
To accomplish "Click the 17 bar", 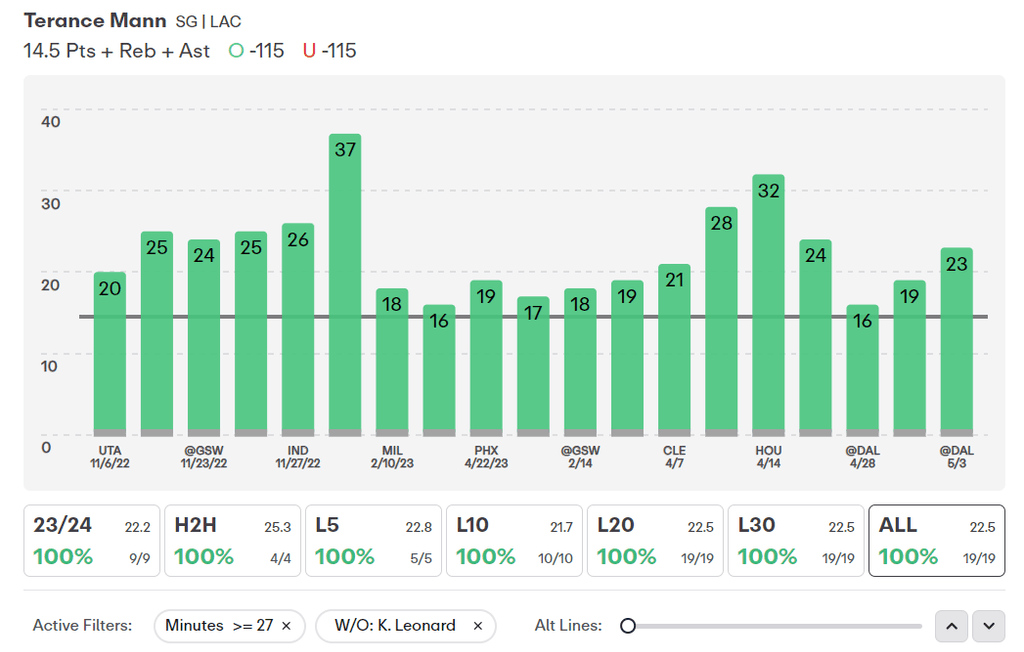I will click(533, 367).
